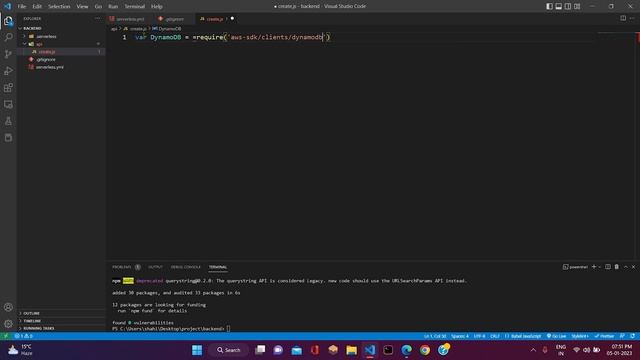The image size is (640, 360).
Task: Open the editor more actions menu
Action: [x=632, y=18]
